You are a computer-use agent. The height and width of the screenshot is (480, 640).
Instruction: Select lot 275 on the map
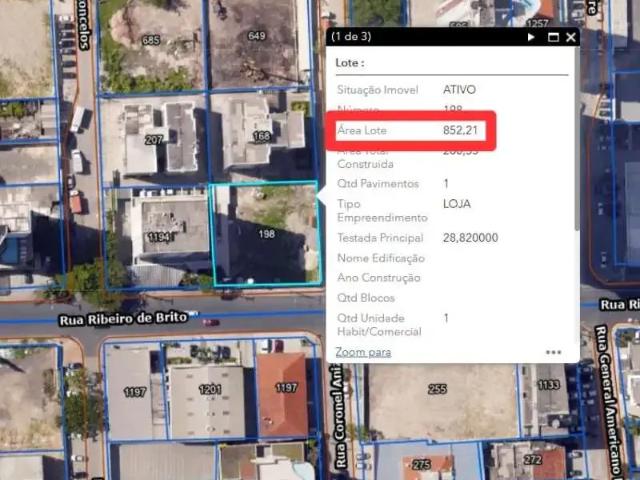click(x=422, y=465)
